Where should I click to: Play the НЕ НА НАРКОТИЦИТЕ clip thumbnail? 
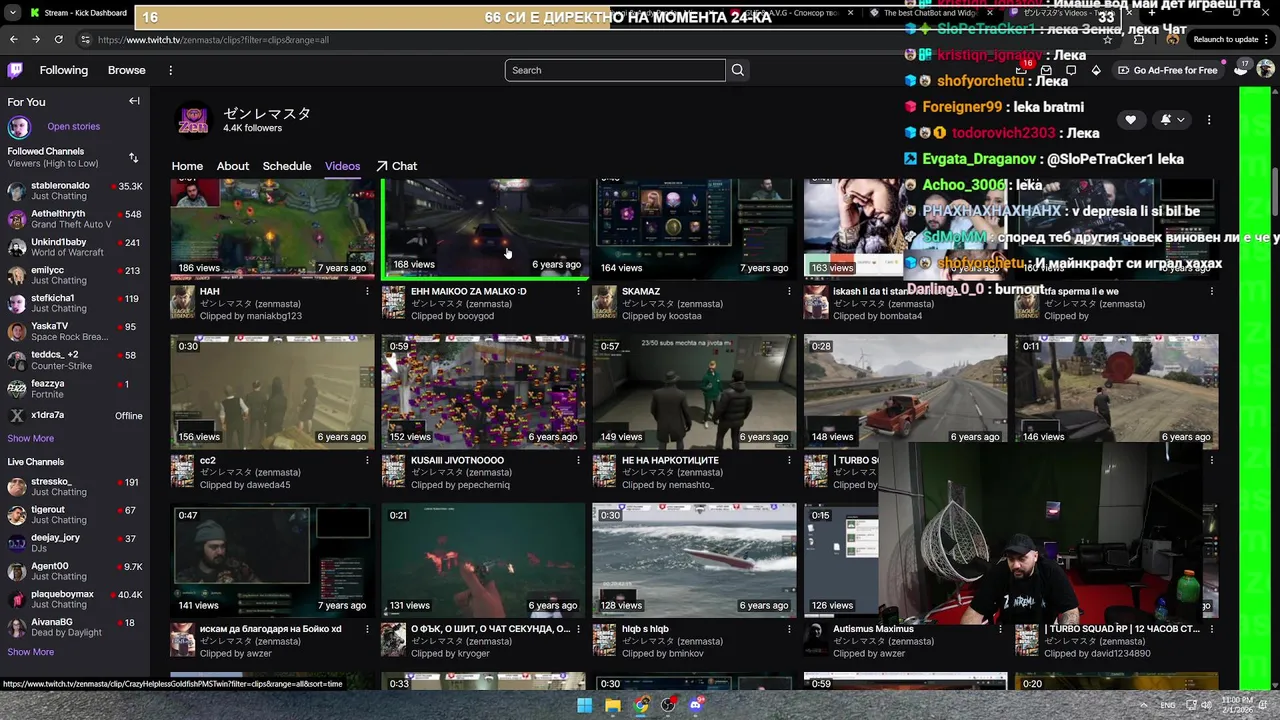[x=694, y=391]
